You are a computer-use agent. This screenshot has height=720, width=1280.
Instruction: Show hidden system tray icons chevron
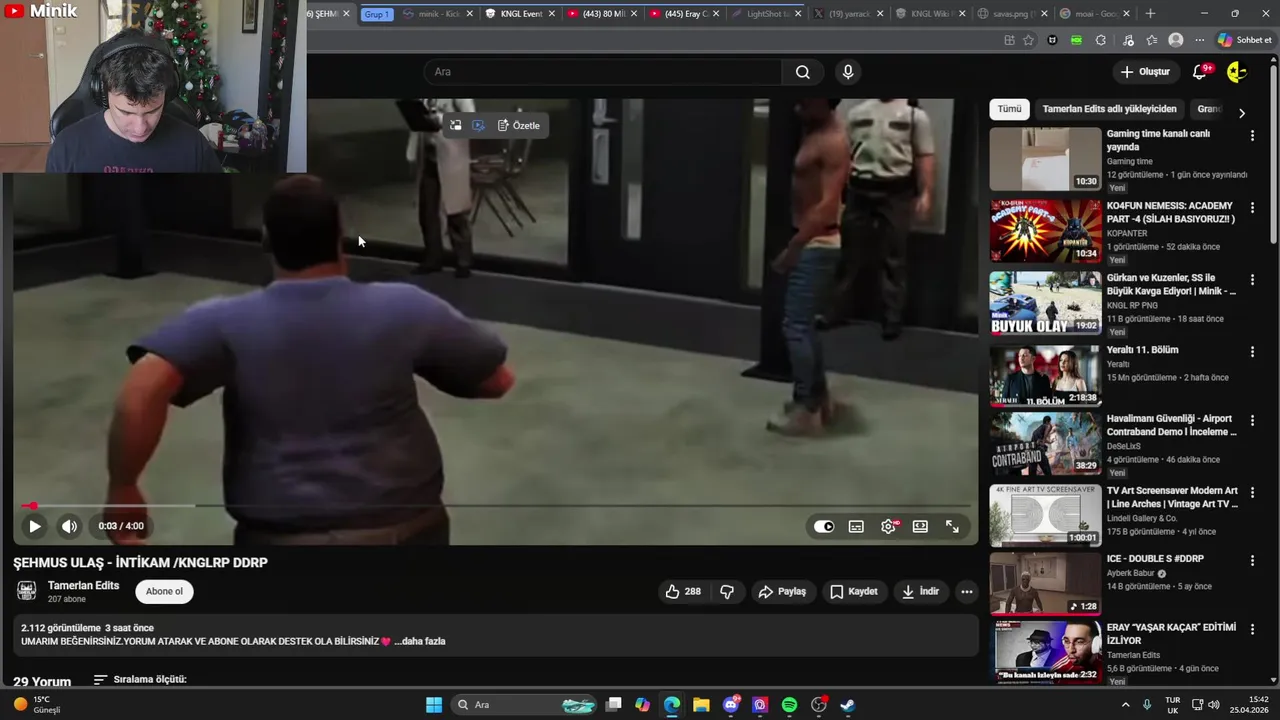pos(1125,705)
